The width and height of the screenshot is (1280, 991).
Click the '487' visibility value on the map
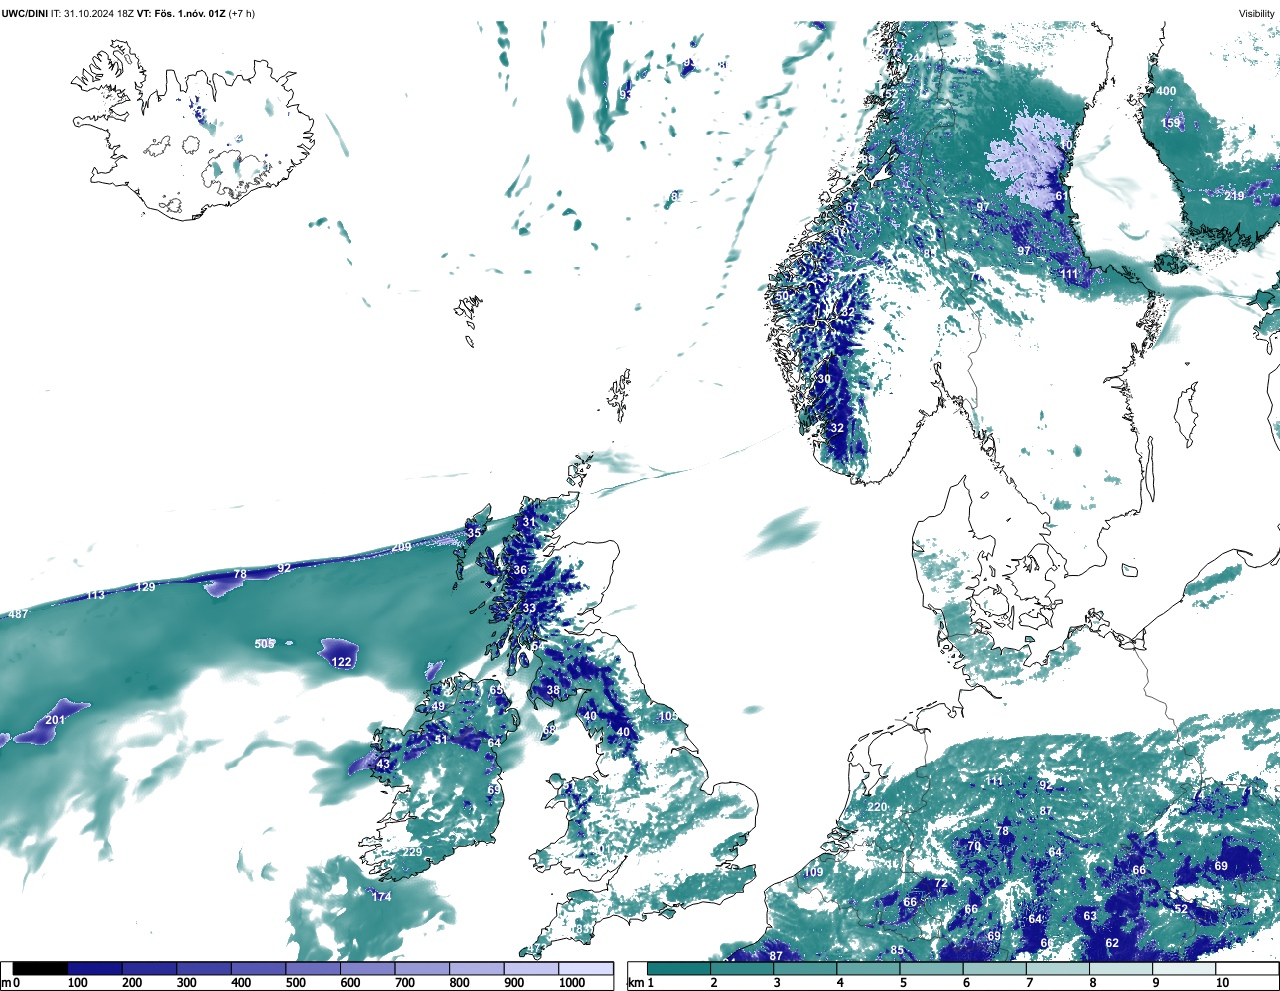coord(18,614)
